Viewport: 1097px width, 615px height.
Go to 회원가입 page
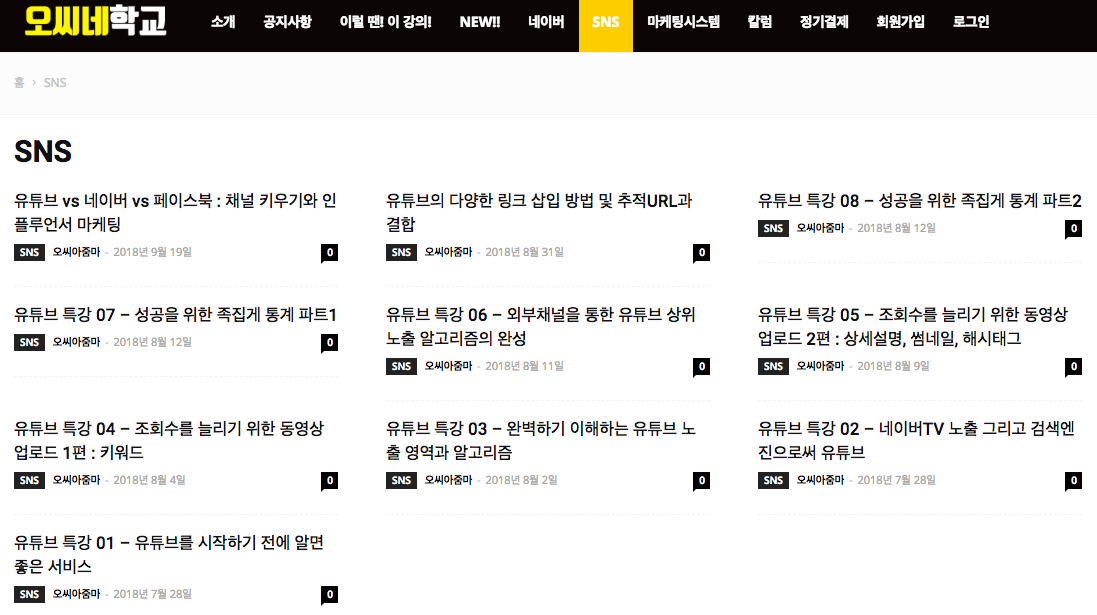click(900, 22)
